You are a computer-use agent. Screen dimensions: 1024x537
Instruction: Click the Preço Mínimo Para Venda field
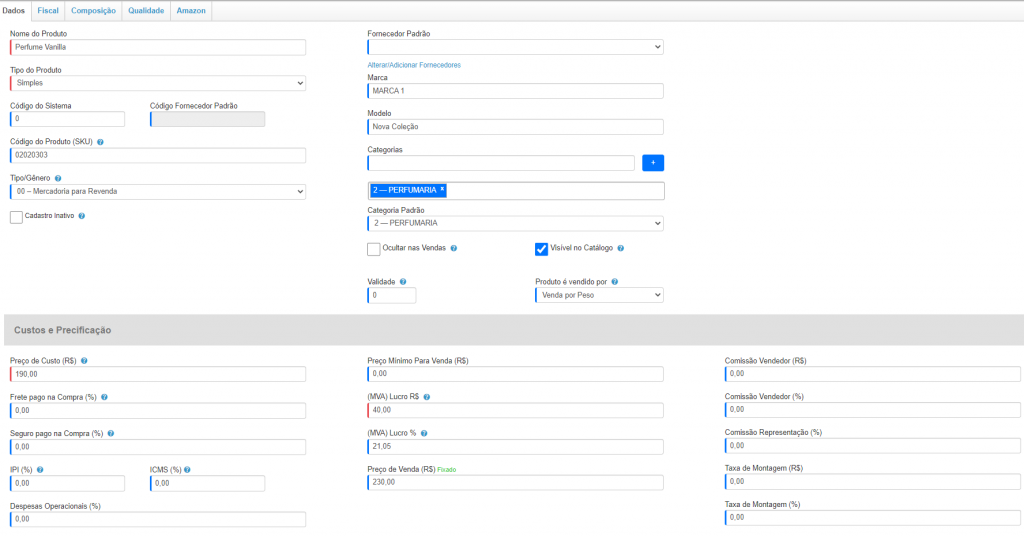click(515, 374)
